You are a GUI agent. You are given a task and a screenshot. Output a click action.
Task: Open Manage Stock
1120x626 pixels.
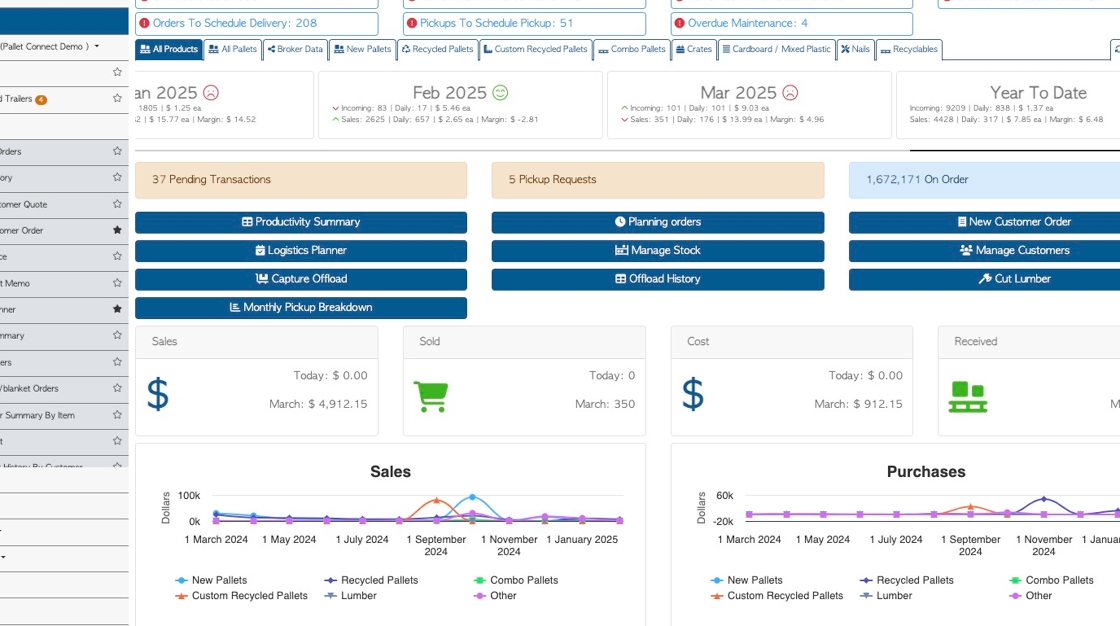(658, 251)
